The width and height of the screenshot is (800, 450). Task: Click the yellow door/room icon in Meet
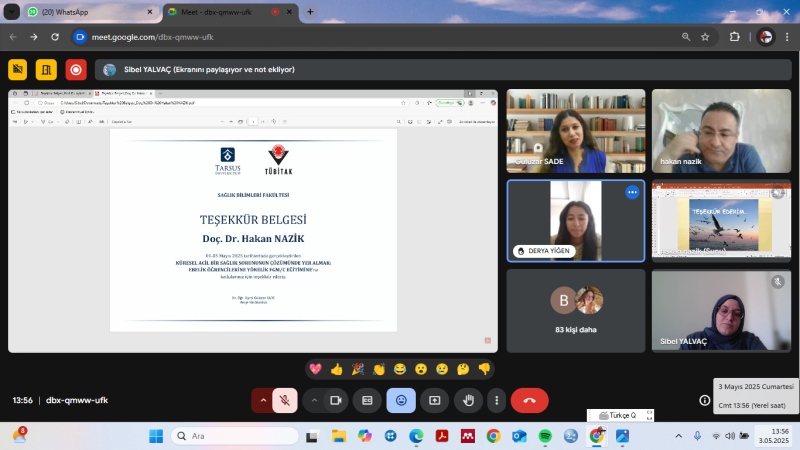(46, 69)
